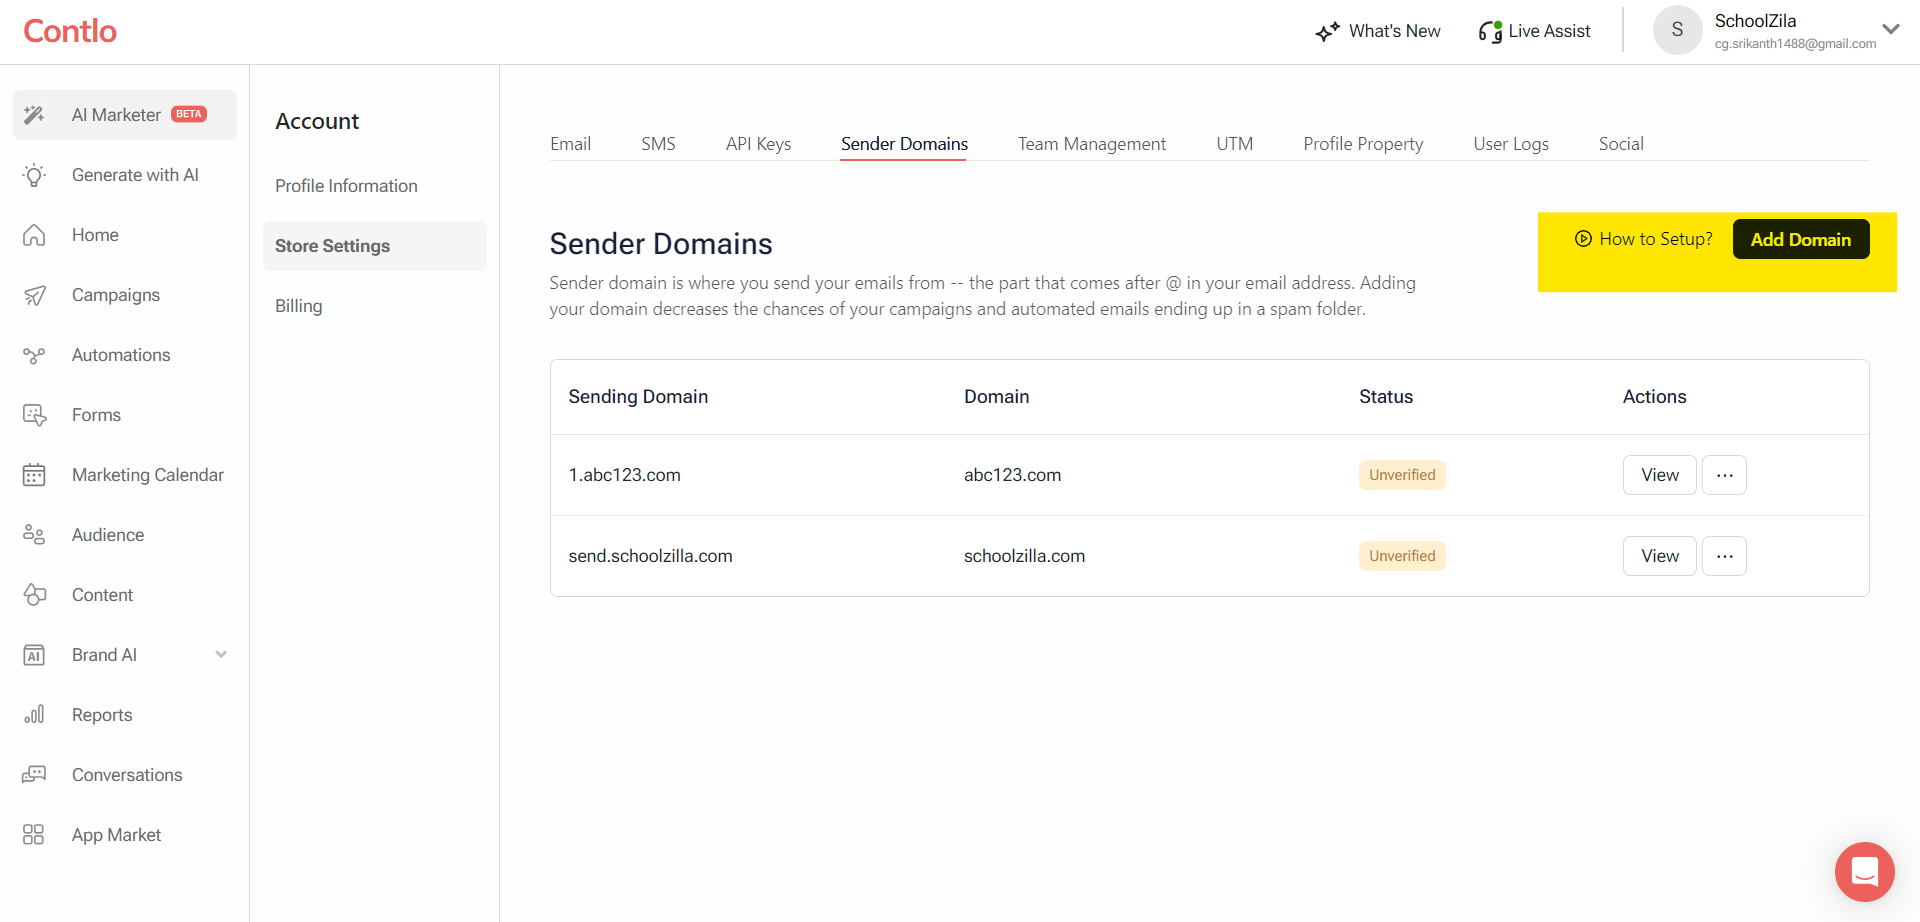This screenshot has height=922, width=1920.
Task: Open the Team Management tab
Action: (1092, 144)
